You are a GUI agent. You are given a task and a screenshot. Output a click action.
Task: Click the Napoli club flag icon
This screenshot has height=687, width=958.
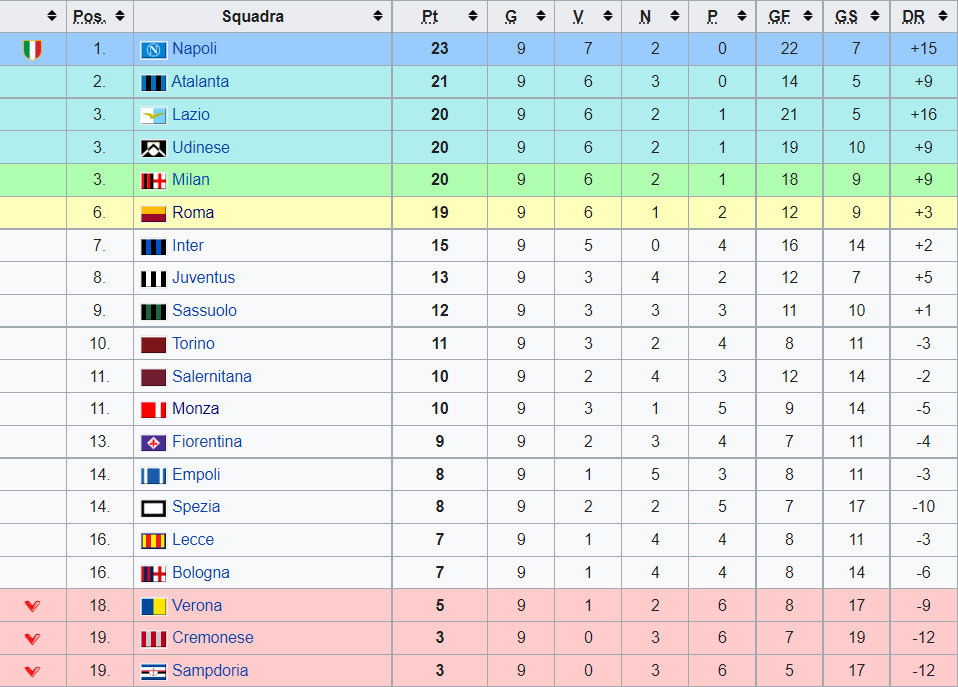pos(153,50)
